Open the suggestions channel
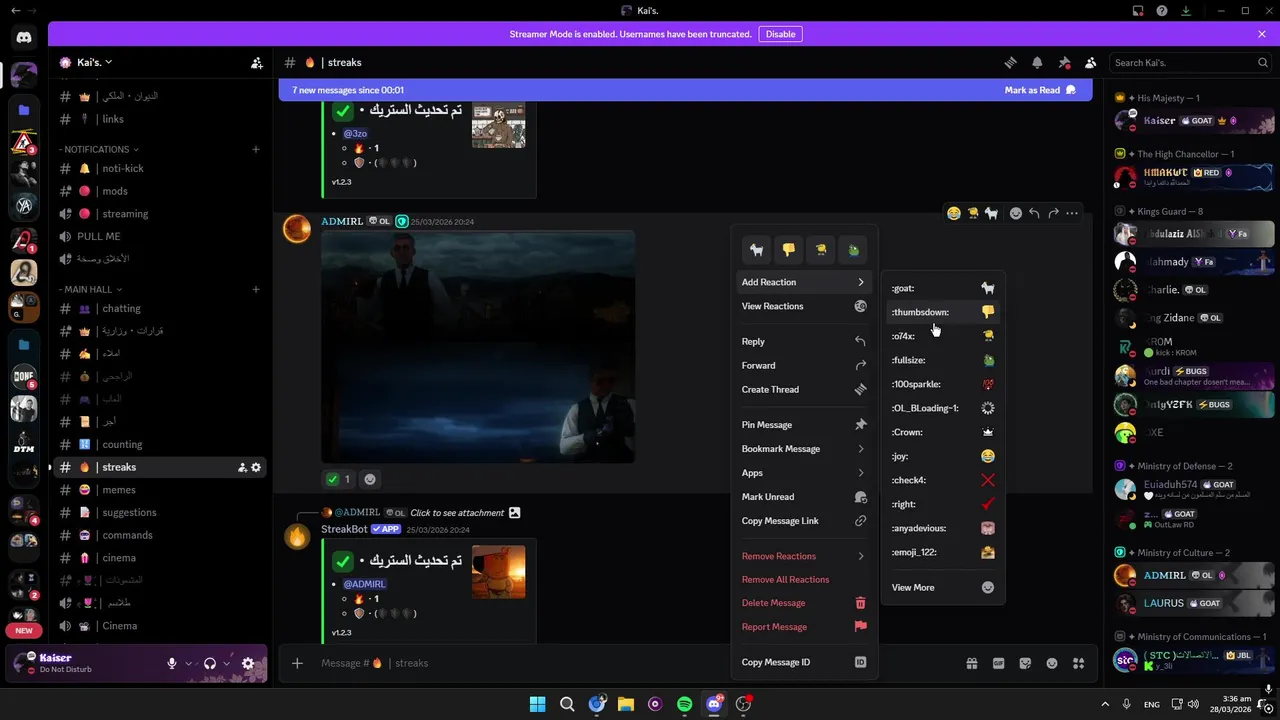The image size is (1280, 720). [160, 512]
